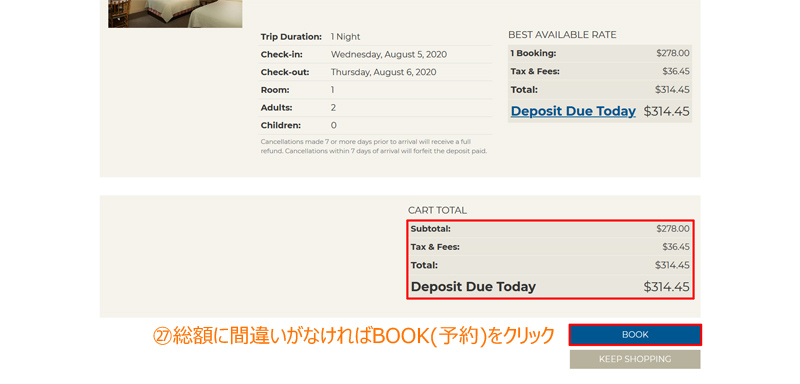Viewport: 800px width, 384px height.
Task: Click the cart Deposit Due Today amount
Action: 666,287
